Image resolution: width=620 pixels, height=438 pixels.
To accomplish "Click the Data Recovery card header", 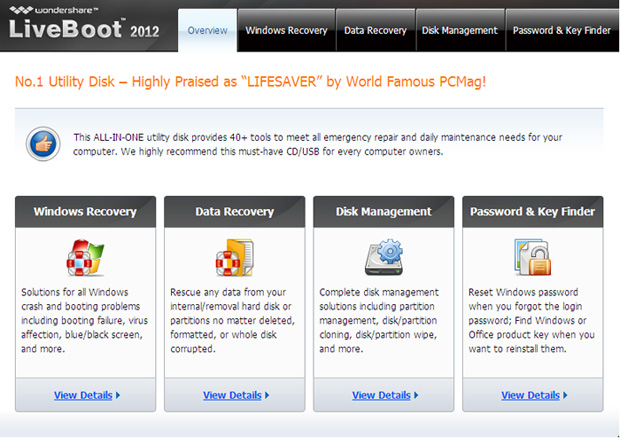I will 234,211.
